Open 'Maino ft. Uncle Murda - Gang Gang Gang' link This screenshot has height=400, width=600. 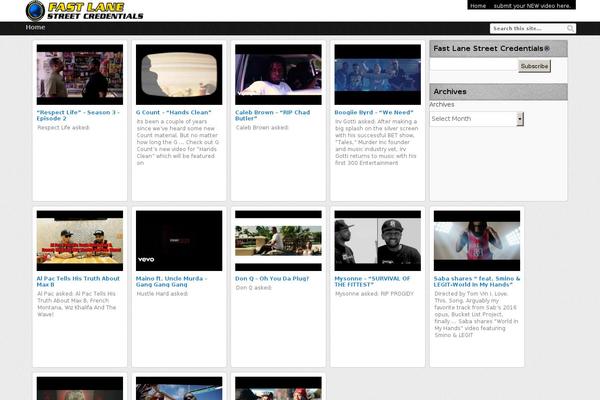(171, 281)
